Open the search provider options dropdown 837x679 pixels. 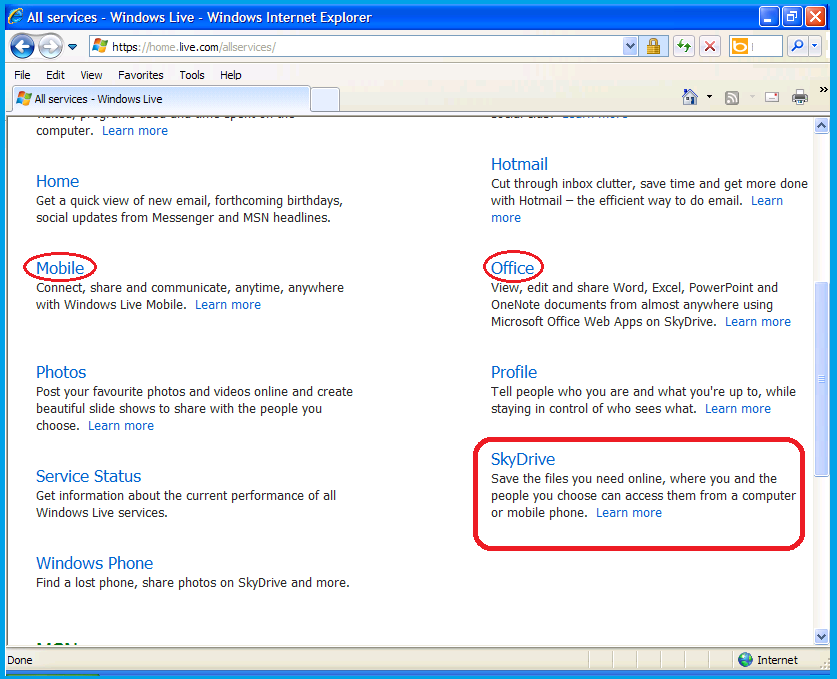(814, 46)
